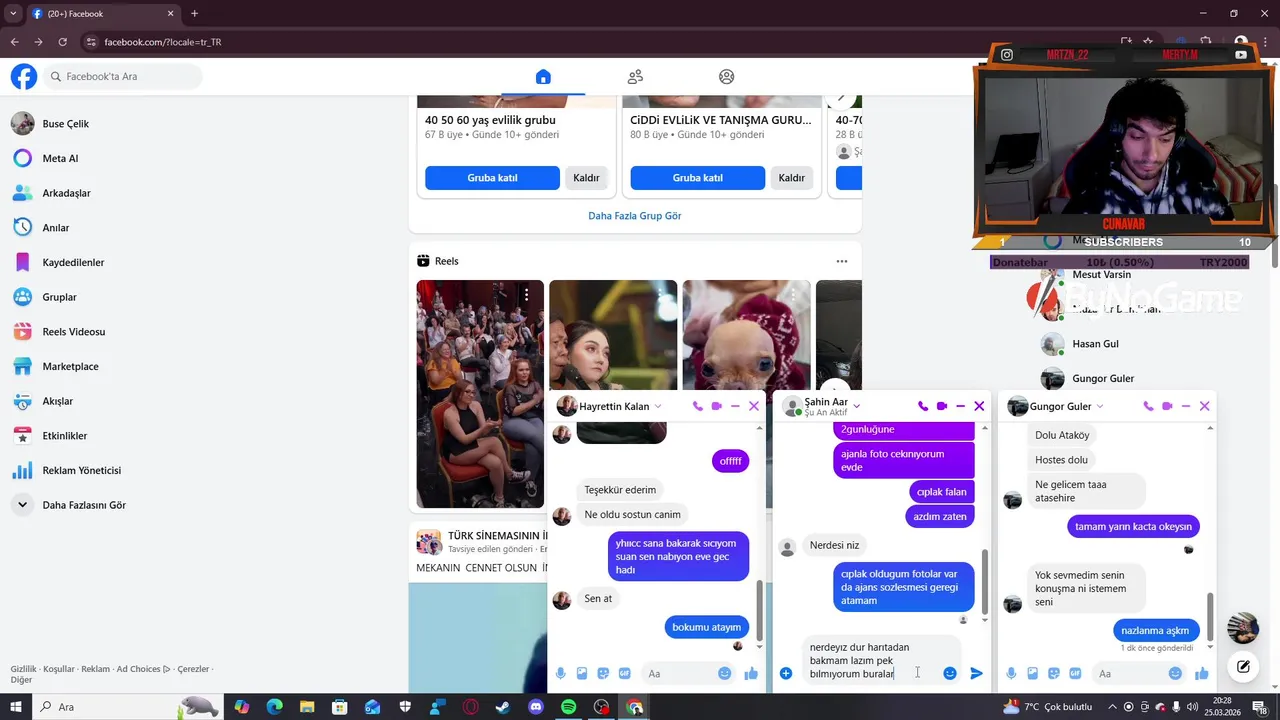Open the Reels section options menu
The width and height of the screenshot is (1280, 720).
[842, 261]
